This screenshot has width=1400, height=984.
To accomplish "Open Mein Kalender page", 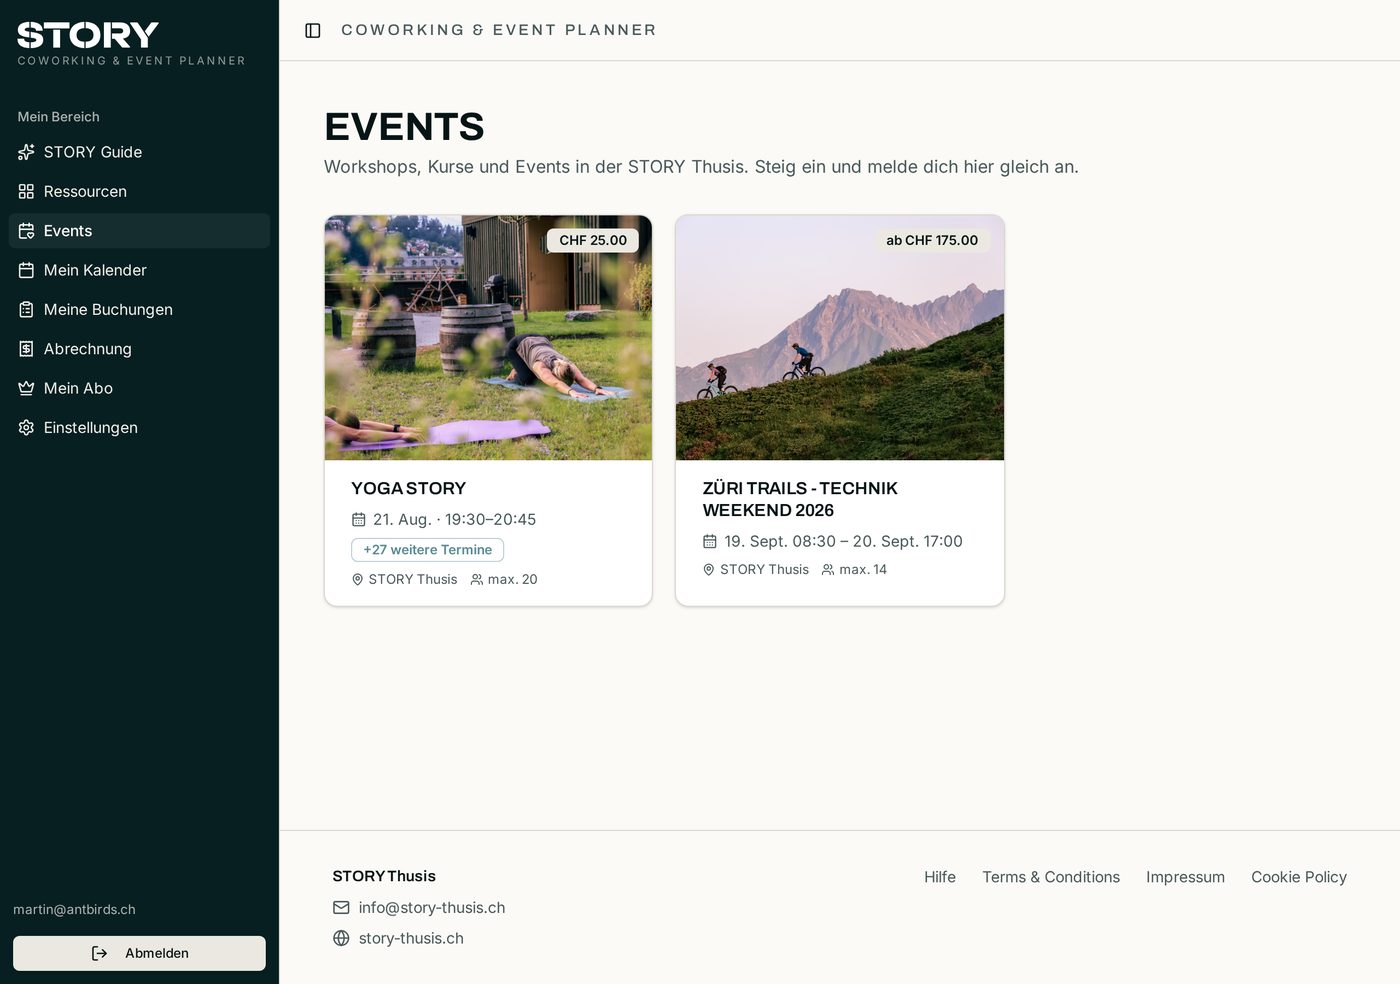I will click(139, 270).
